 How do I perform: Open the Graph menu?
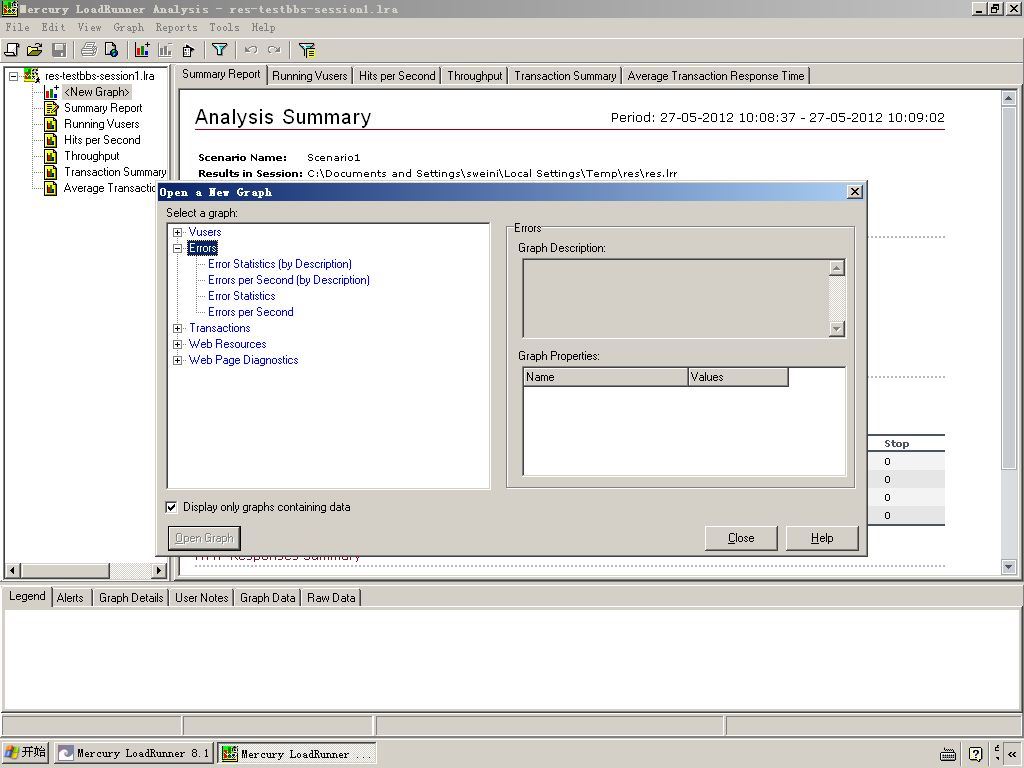(128, 27)
